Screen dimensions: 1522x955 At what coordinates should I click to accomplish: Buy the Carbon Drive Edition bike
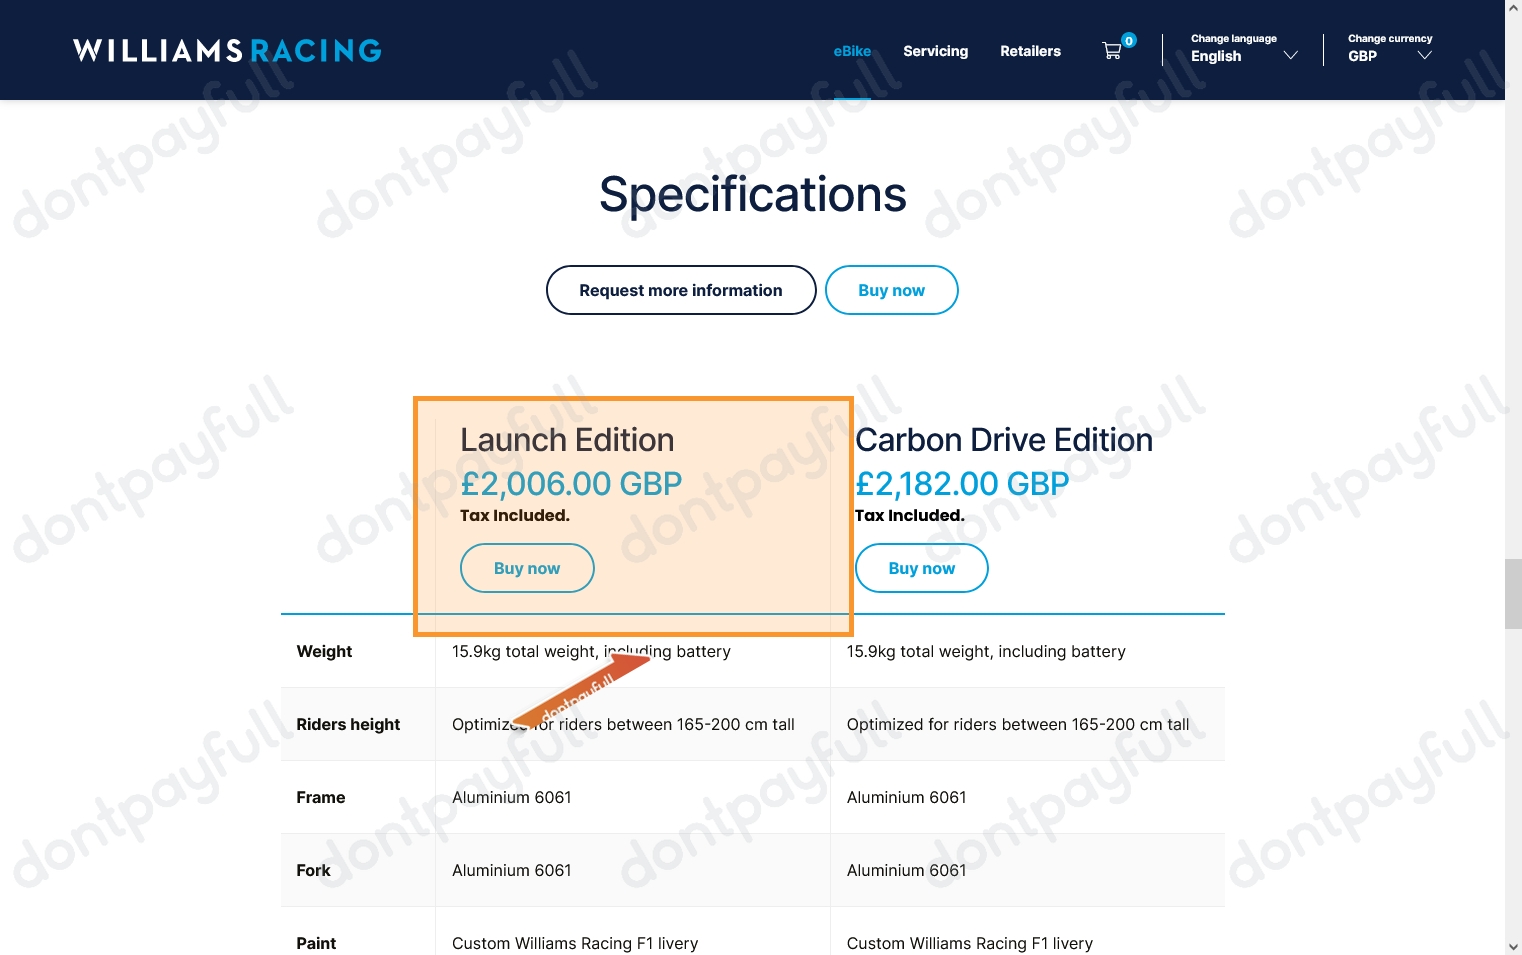921,568
